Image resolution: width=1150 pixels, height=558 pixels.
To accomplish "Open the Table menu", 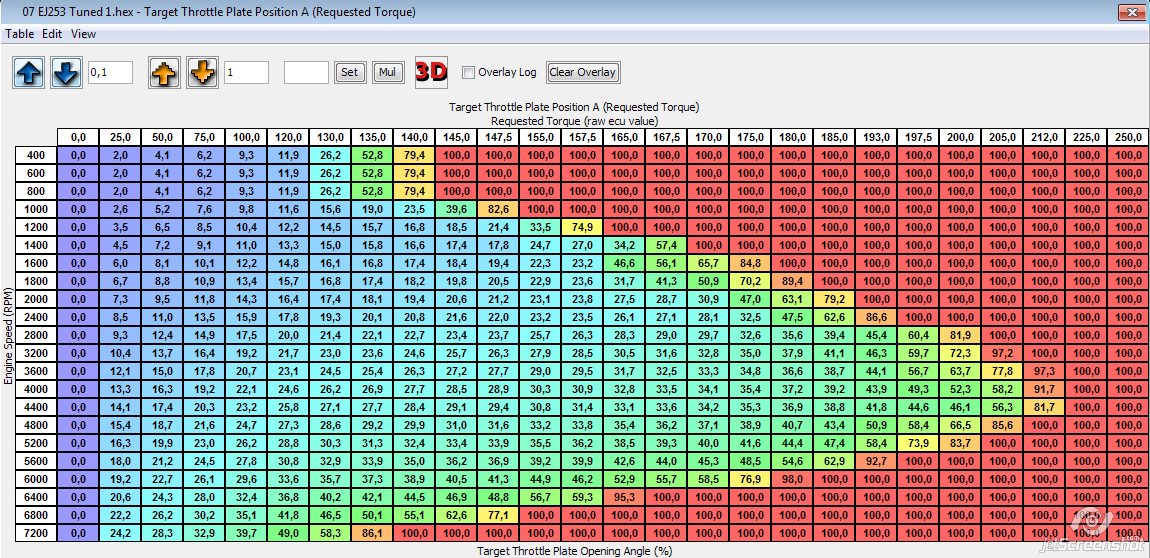I will 20,33.
